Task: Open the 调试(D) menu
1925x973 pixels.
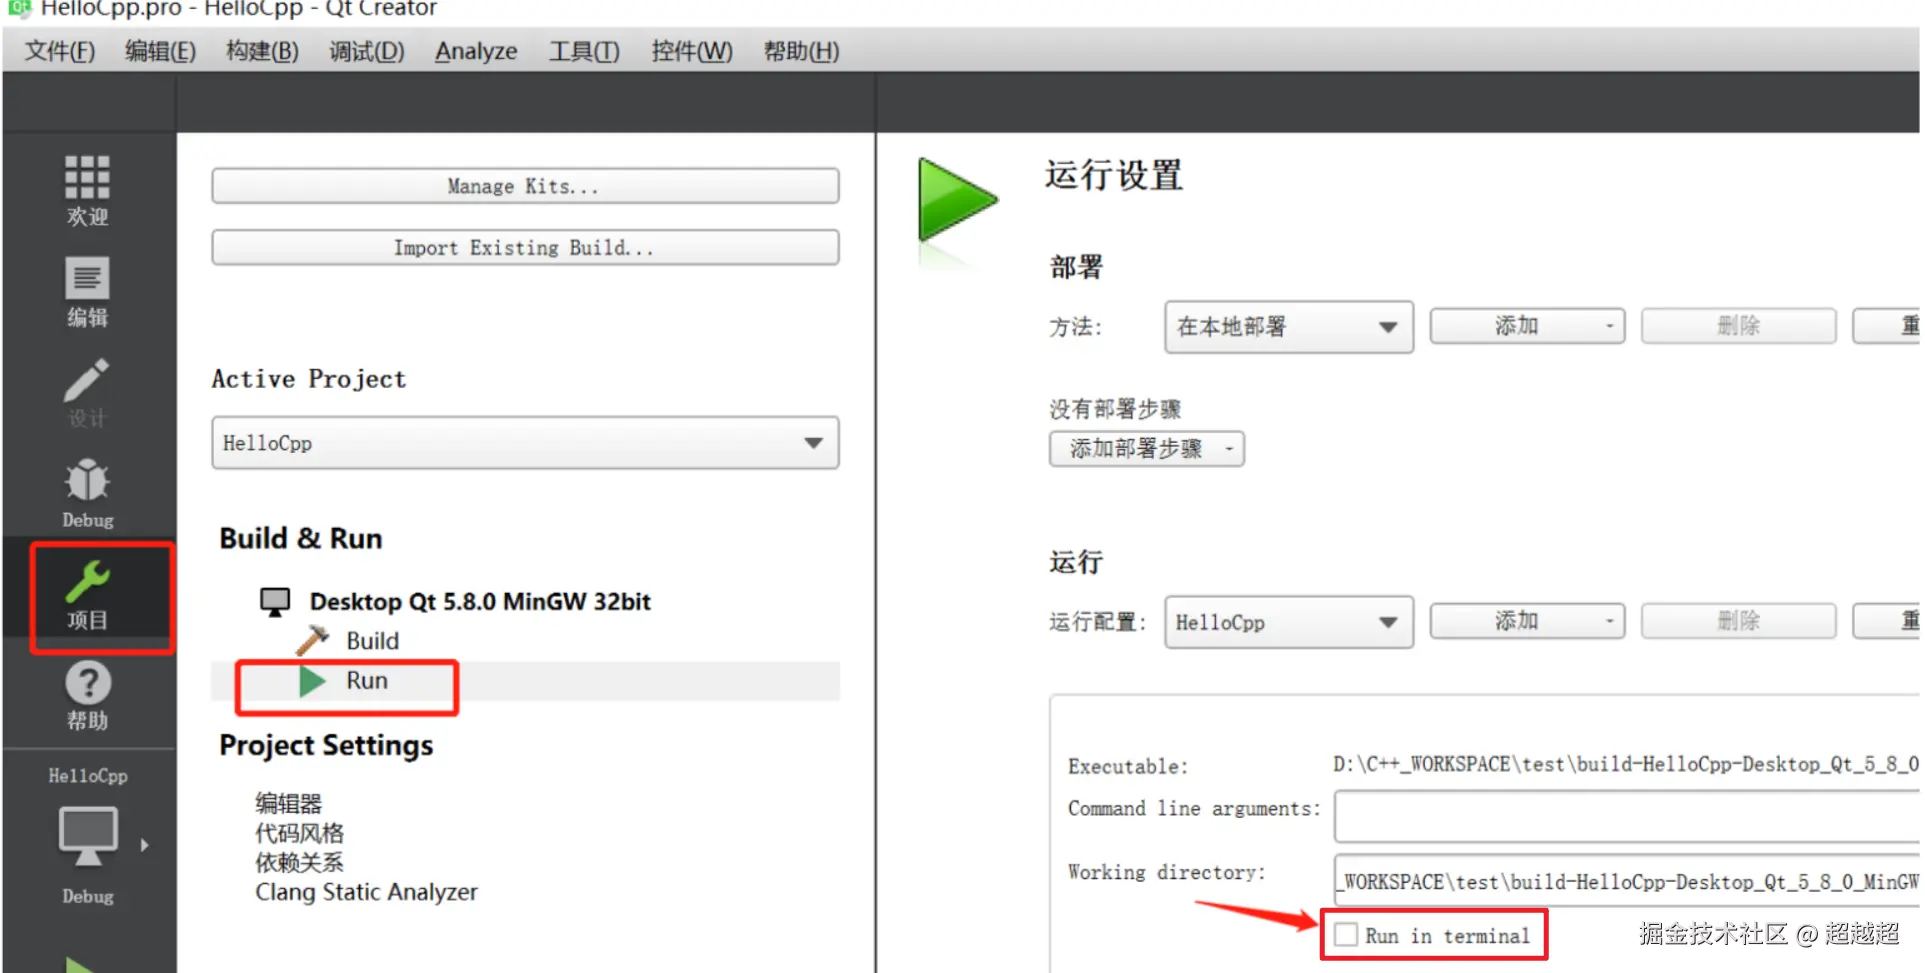Action: [x=367, y=51]
